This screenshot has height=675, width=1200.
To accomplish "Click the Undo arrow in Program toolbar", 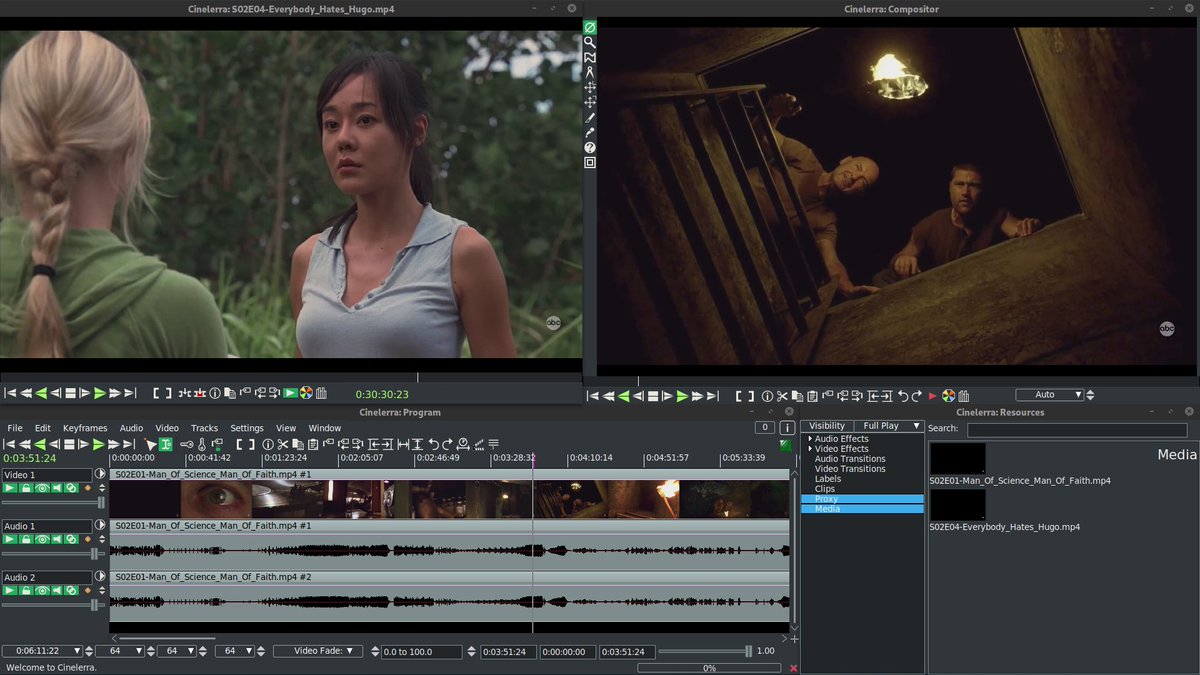I will tap(433, 444).
